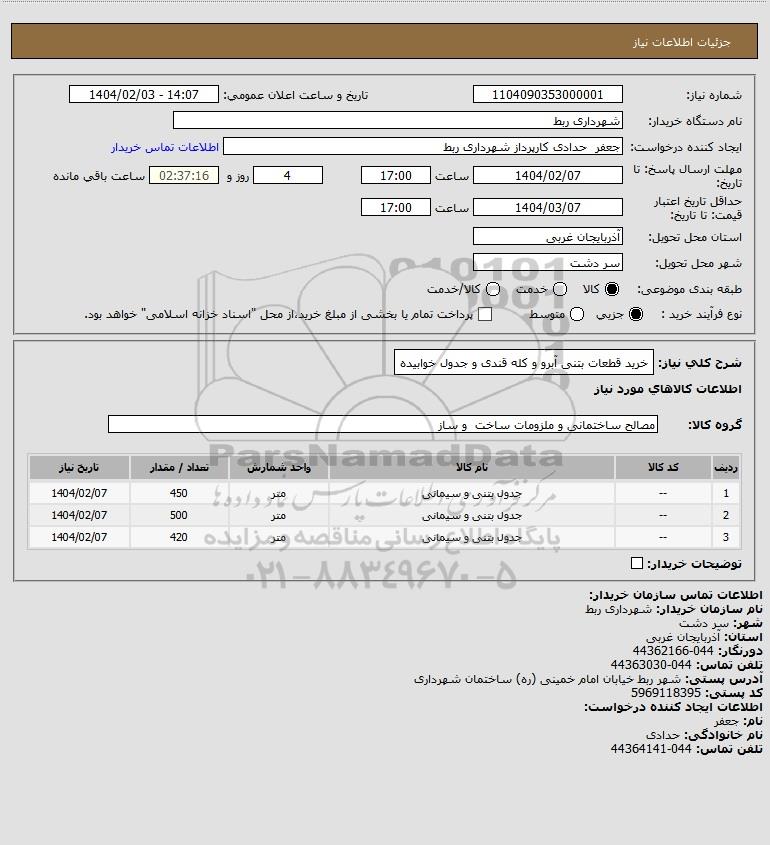
Task: Click the countdown timer 02:37:16
Action: click(184, 175)
